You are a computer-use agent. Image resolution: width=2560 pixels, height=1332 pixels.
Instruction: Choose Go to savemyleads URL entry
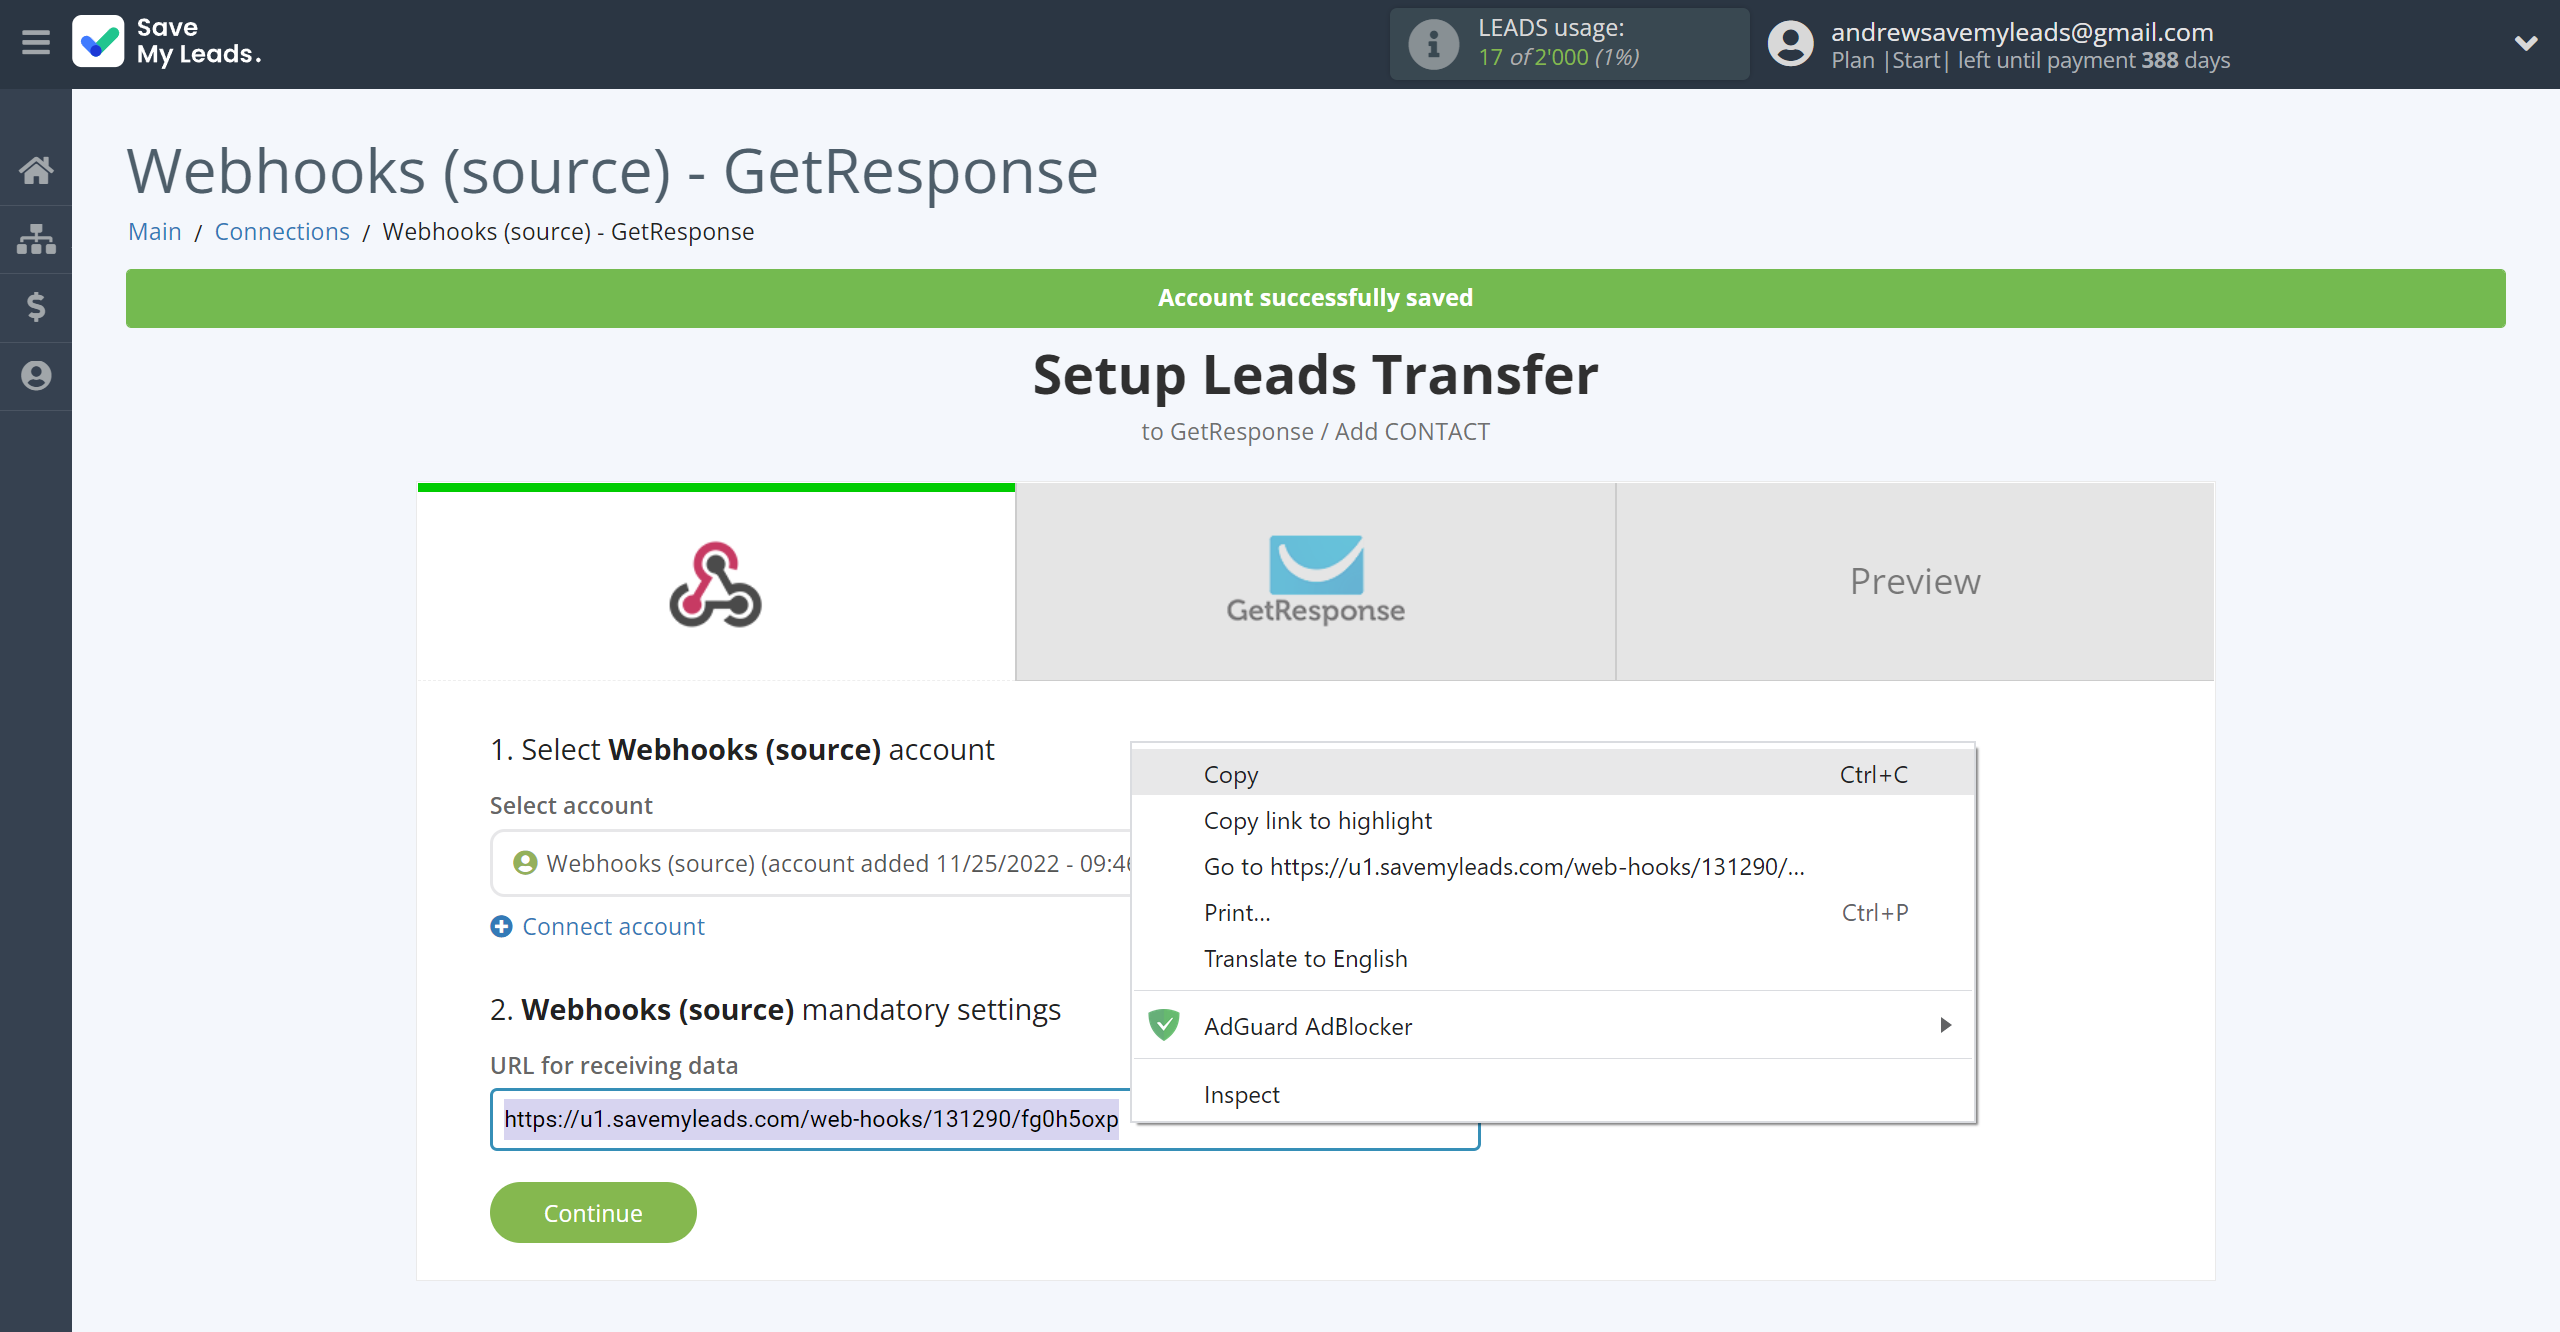1553,866
